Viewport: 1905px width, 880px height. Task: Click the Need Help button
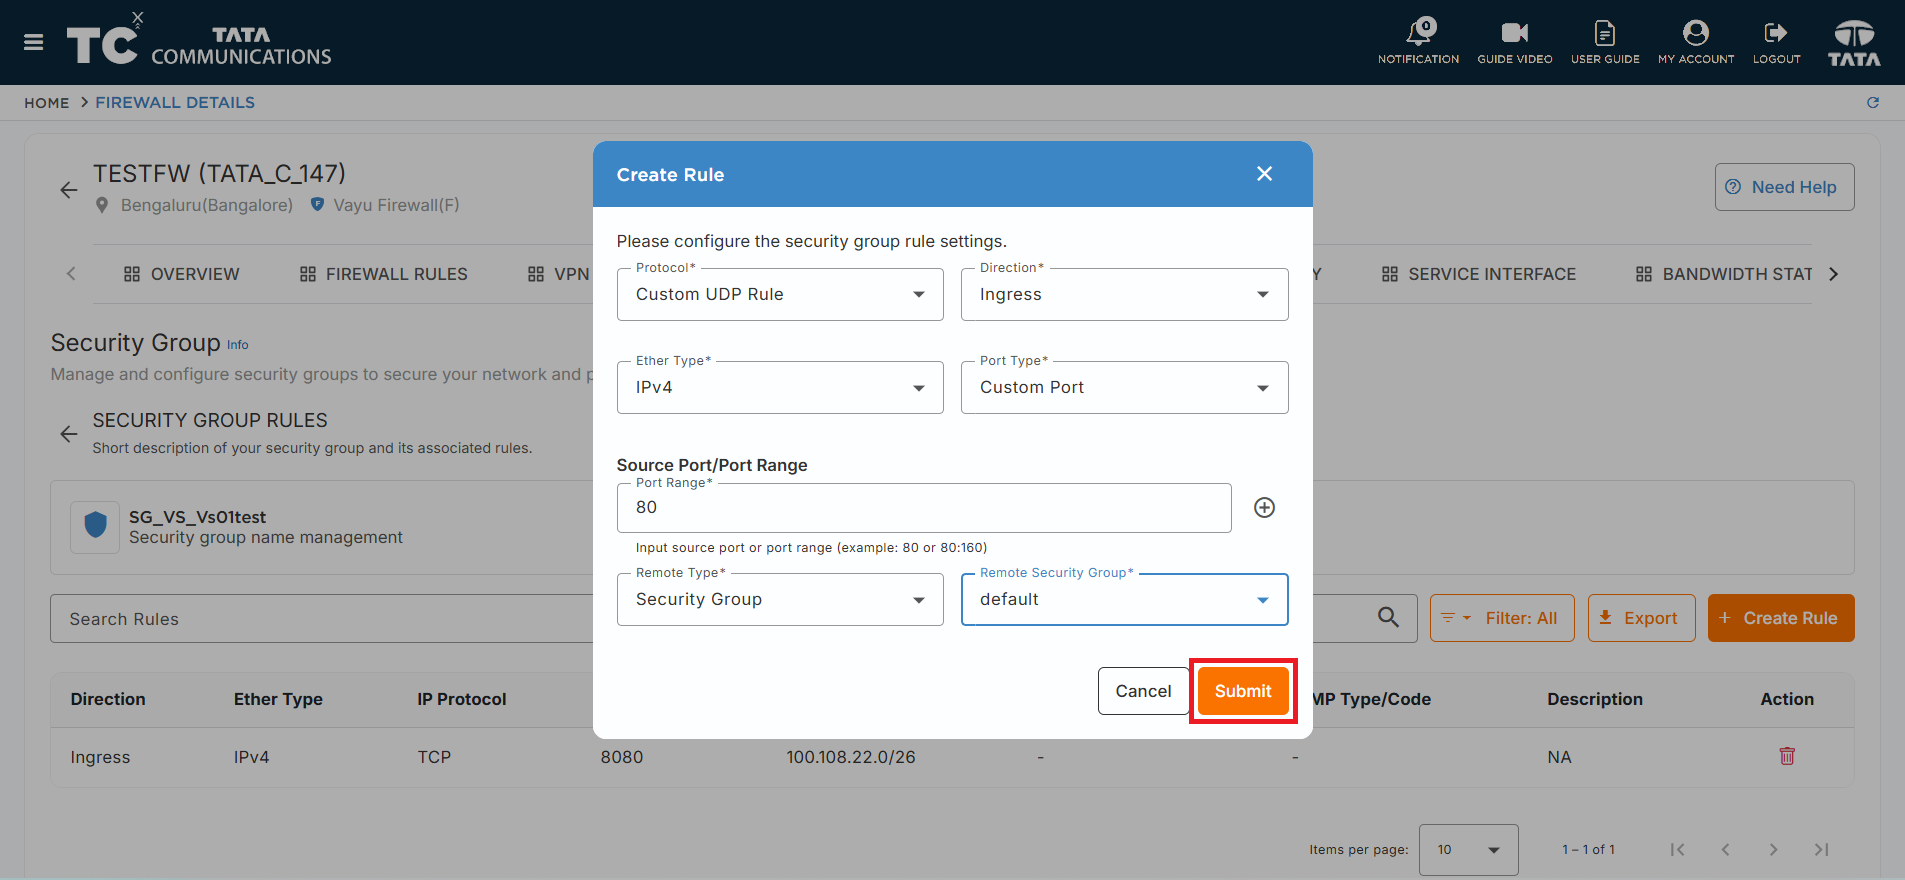[1784, 187]
